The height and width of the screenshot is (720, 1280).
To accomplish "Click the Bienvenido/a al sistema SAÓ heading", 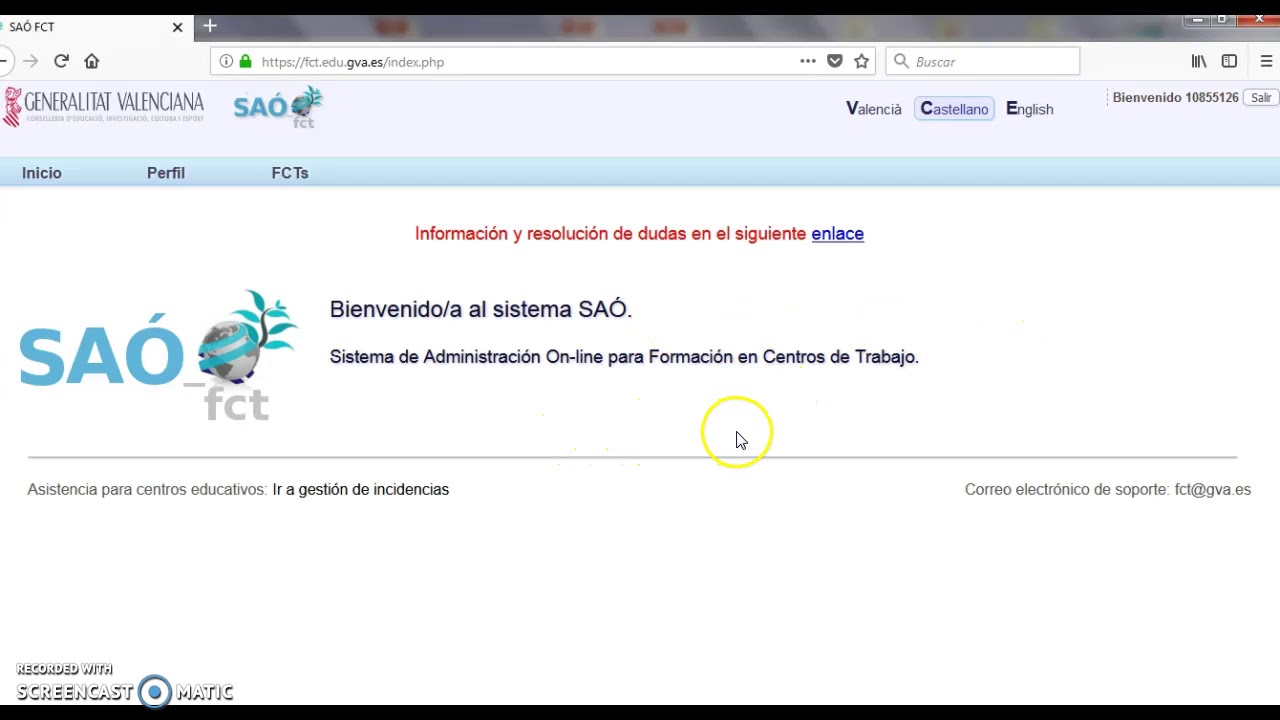I will (x=481, y=309).
